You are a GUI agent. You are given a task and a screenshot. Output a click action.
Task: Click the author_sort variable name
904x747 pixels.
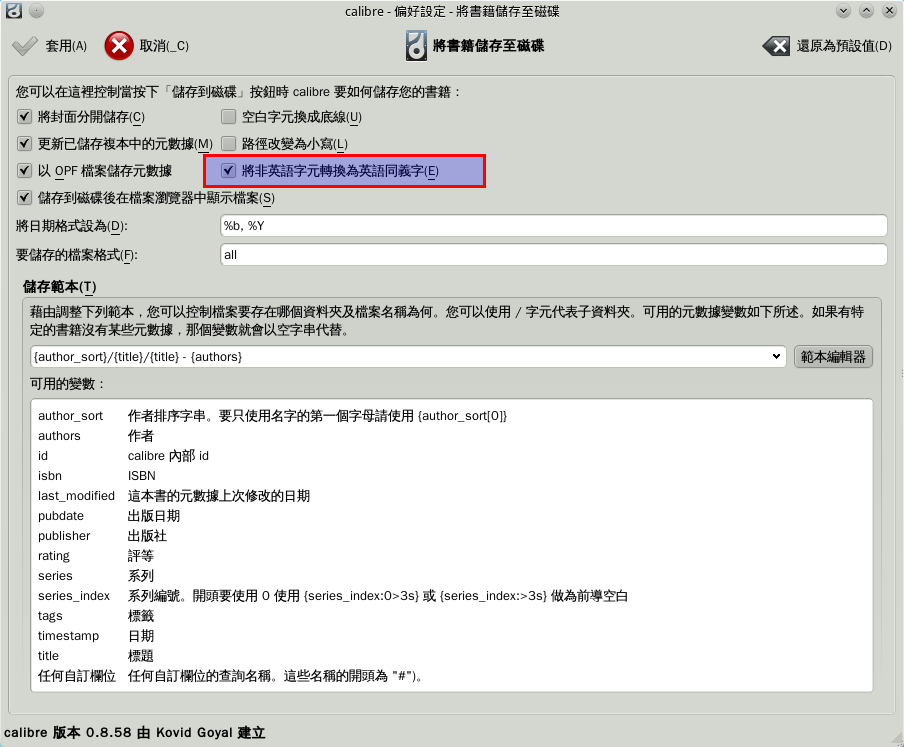click(70, 416)
